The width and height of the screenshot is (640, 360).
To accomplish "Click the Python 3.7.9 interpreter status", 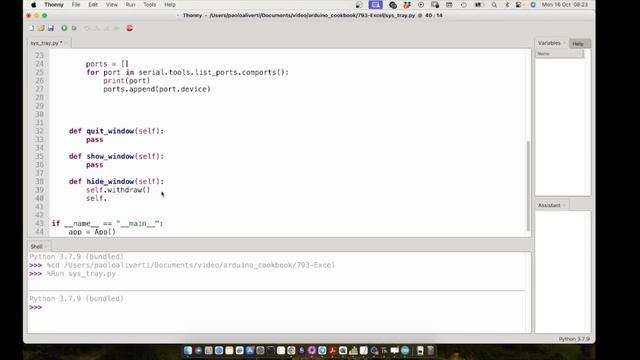I will [x=574, y=339].
